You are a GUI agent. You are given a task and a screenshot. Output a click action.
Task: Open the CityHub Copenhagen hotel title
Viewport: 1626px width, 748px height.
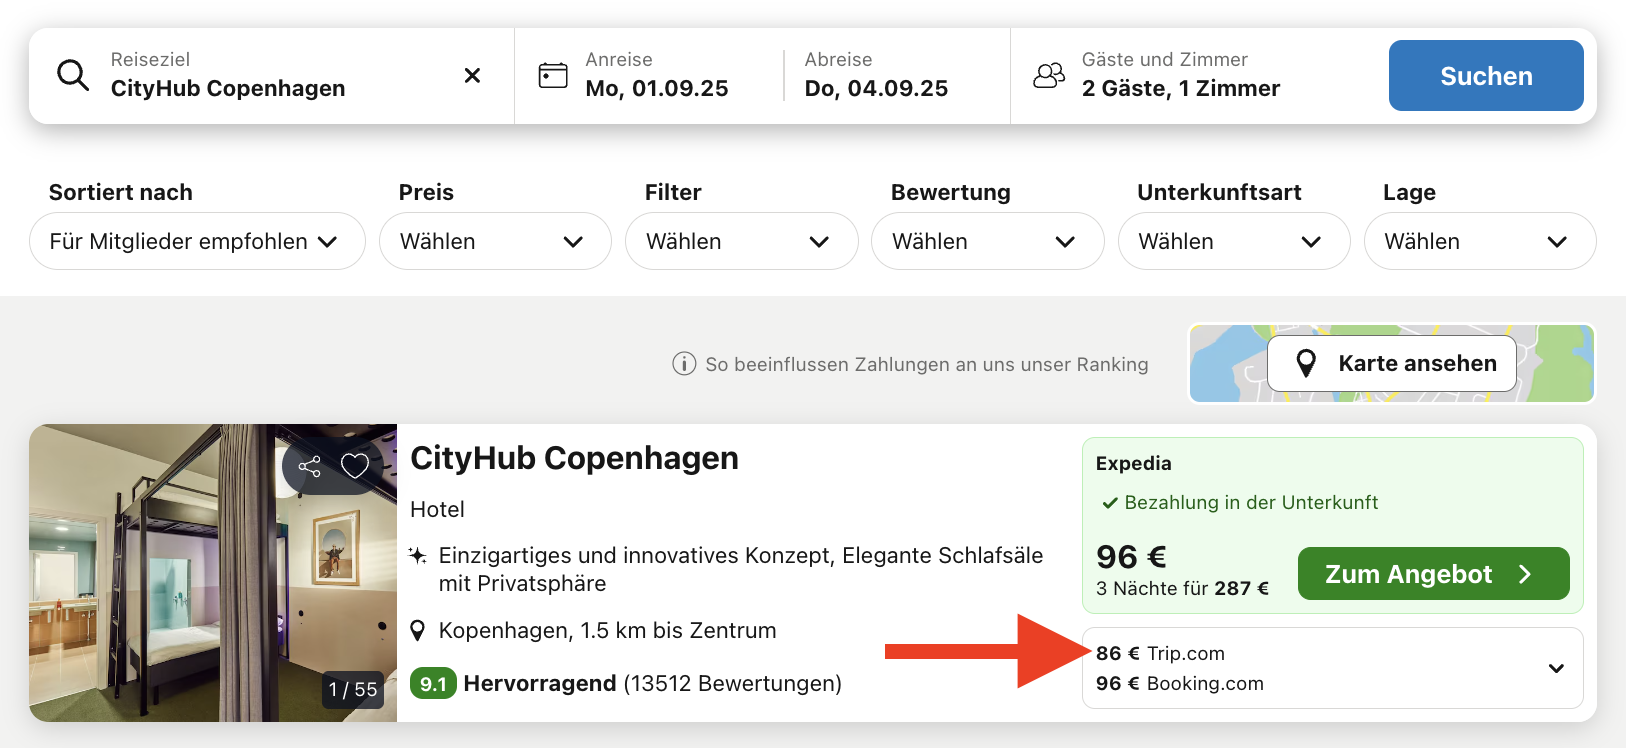(x=574, y=458)
